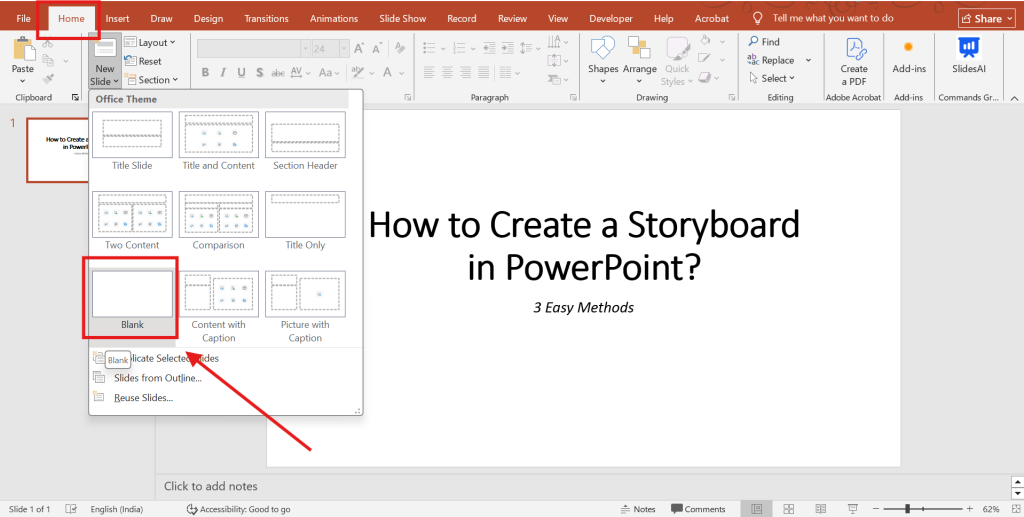1024x517 pixels.
Task: Click the Shapes gallery icon
Action: (602, 48)
